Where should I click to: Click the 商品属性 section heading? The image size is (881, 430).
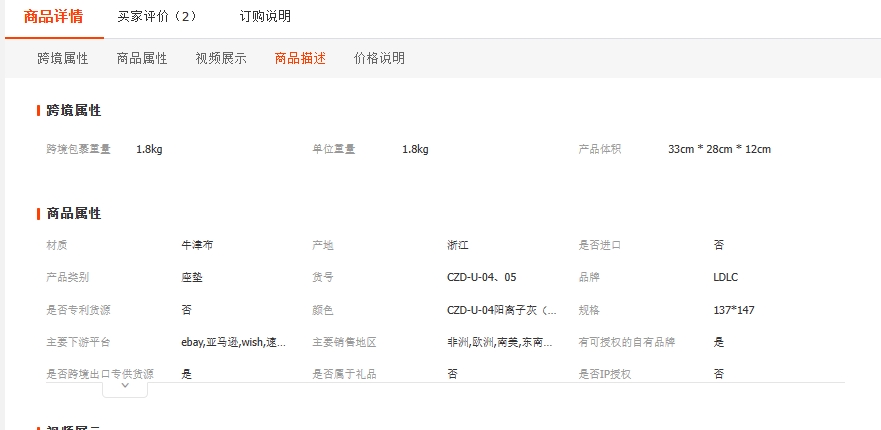click(73, 213)
